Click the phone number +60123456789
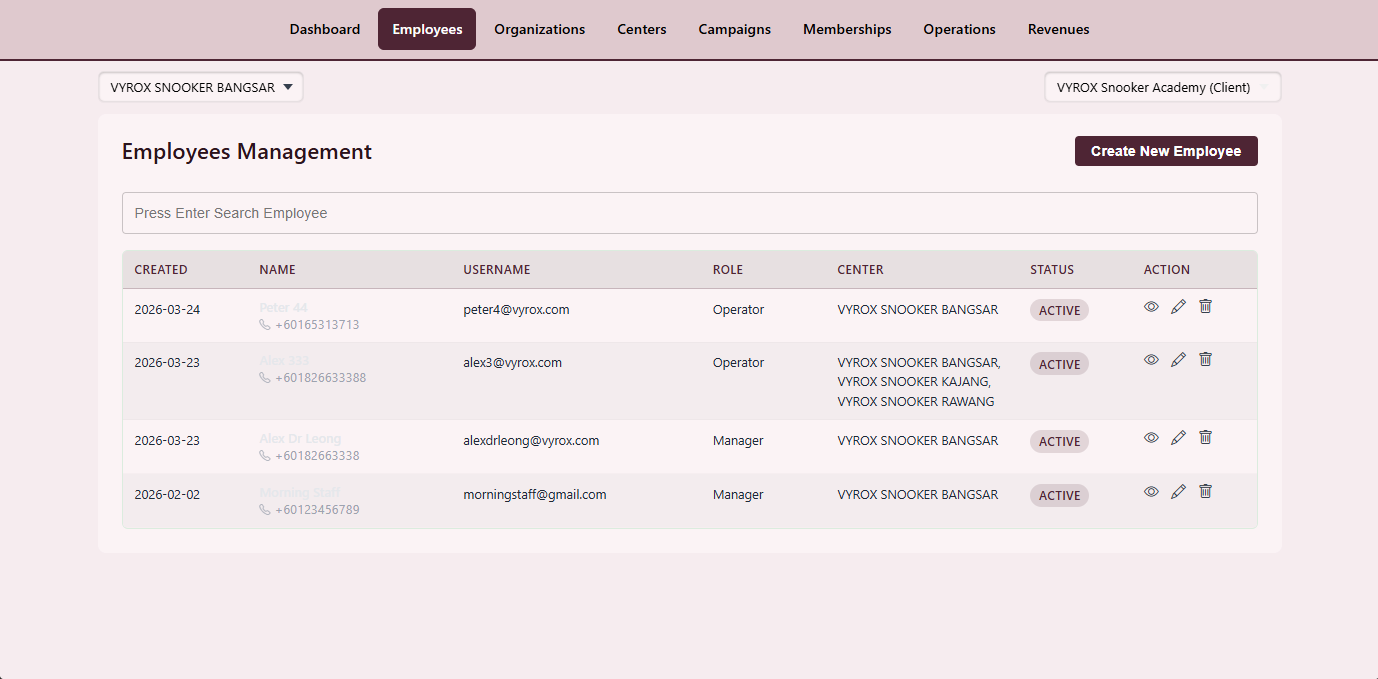1378x679 pixels. click(x=317, y=510)
